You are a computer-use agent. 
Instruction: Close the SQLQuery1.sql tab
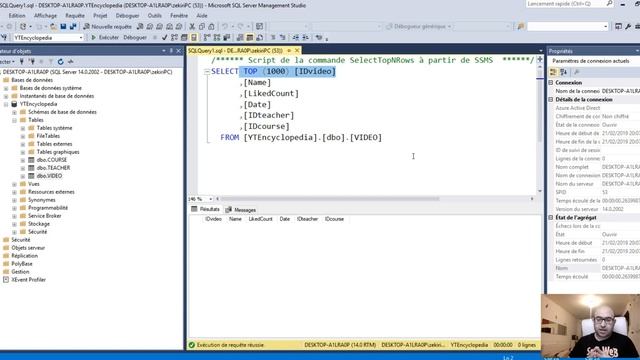coord(297,51)
